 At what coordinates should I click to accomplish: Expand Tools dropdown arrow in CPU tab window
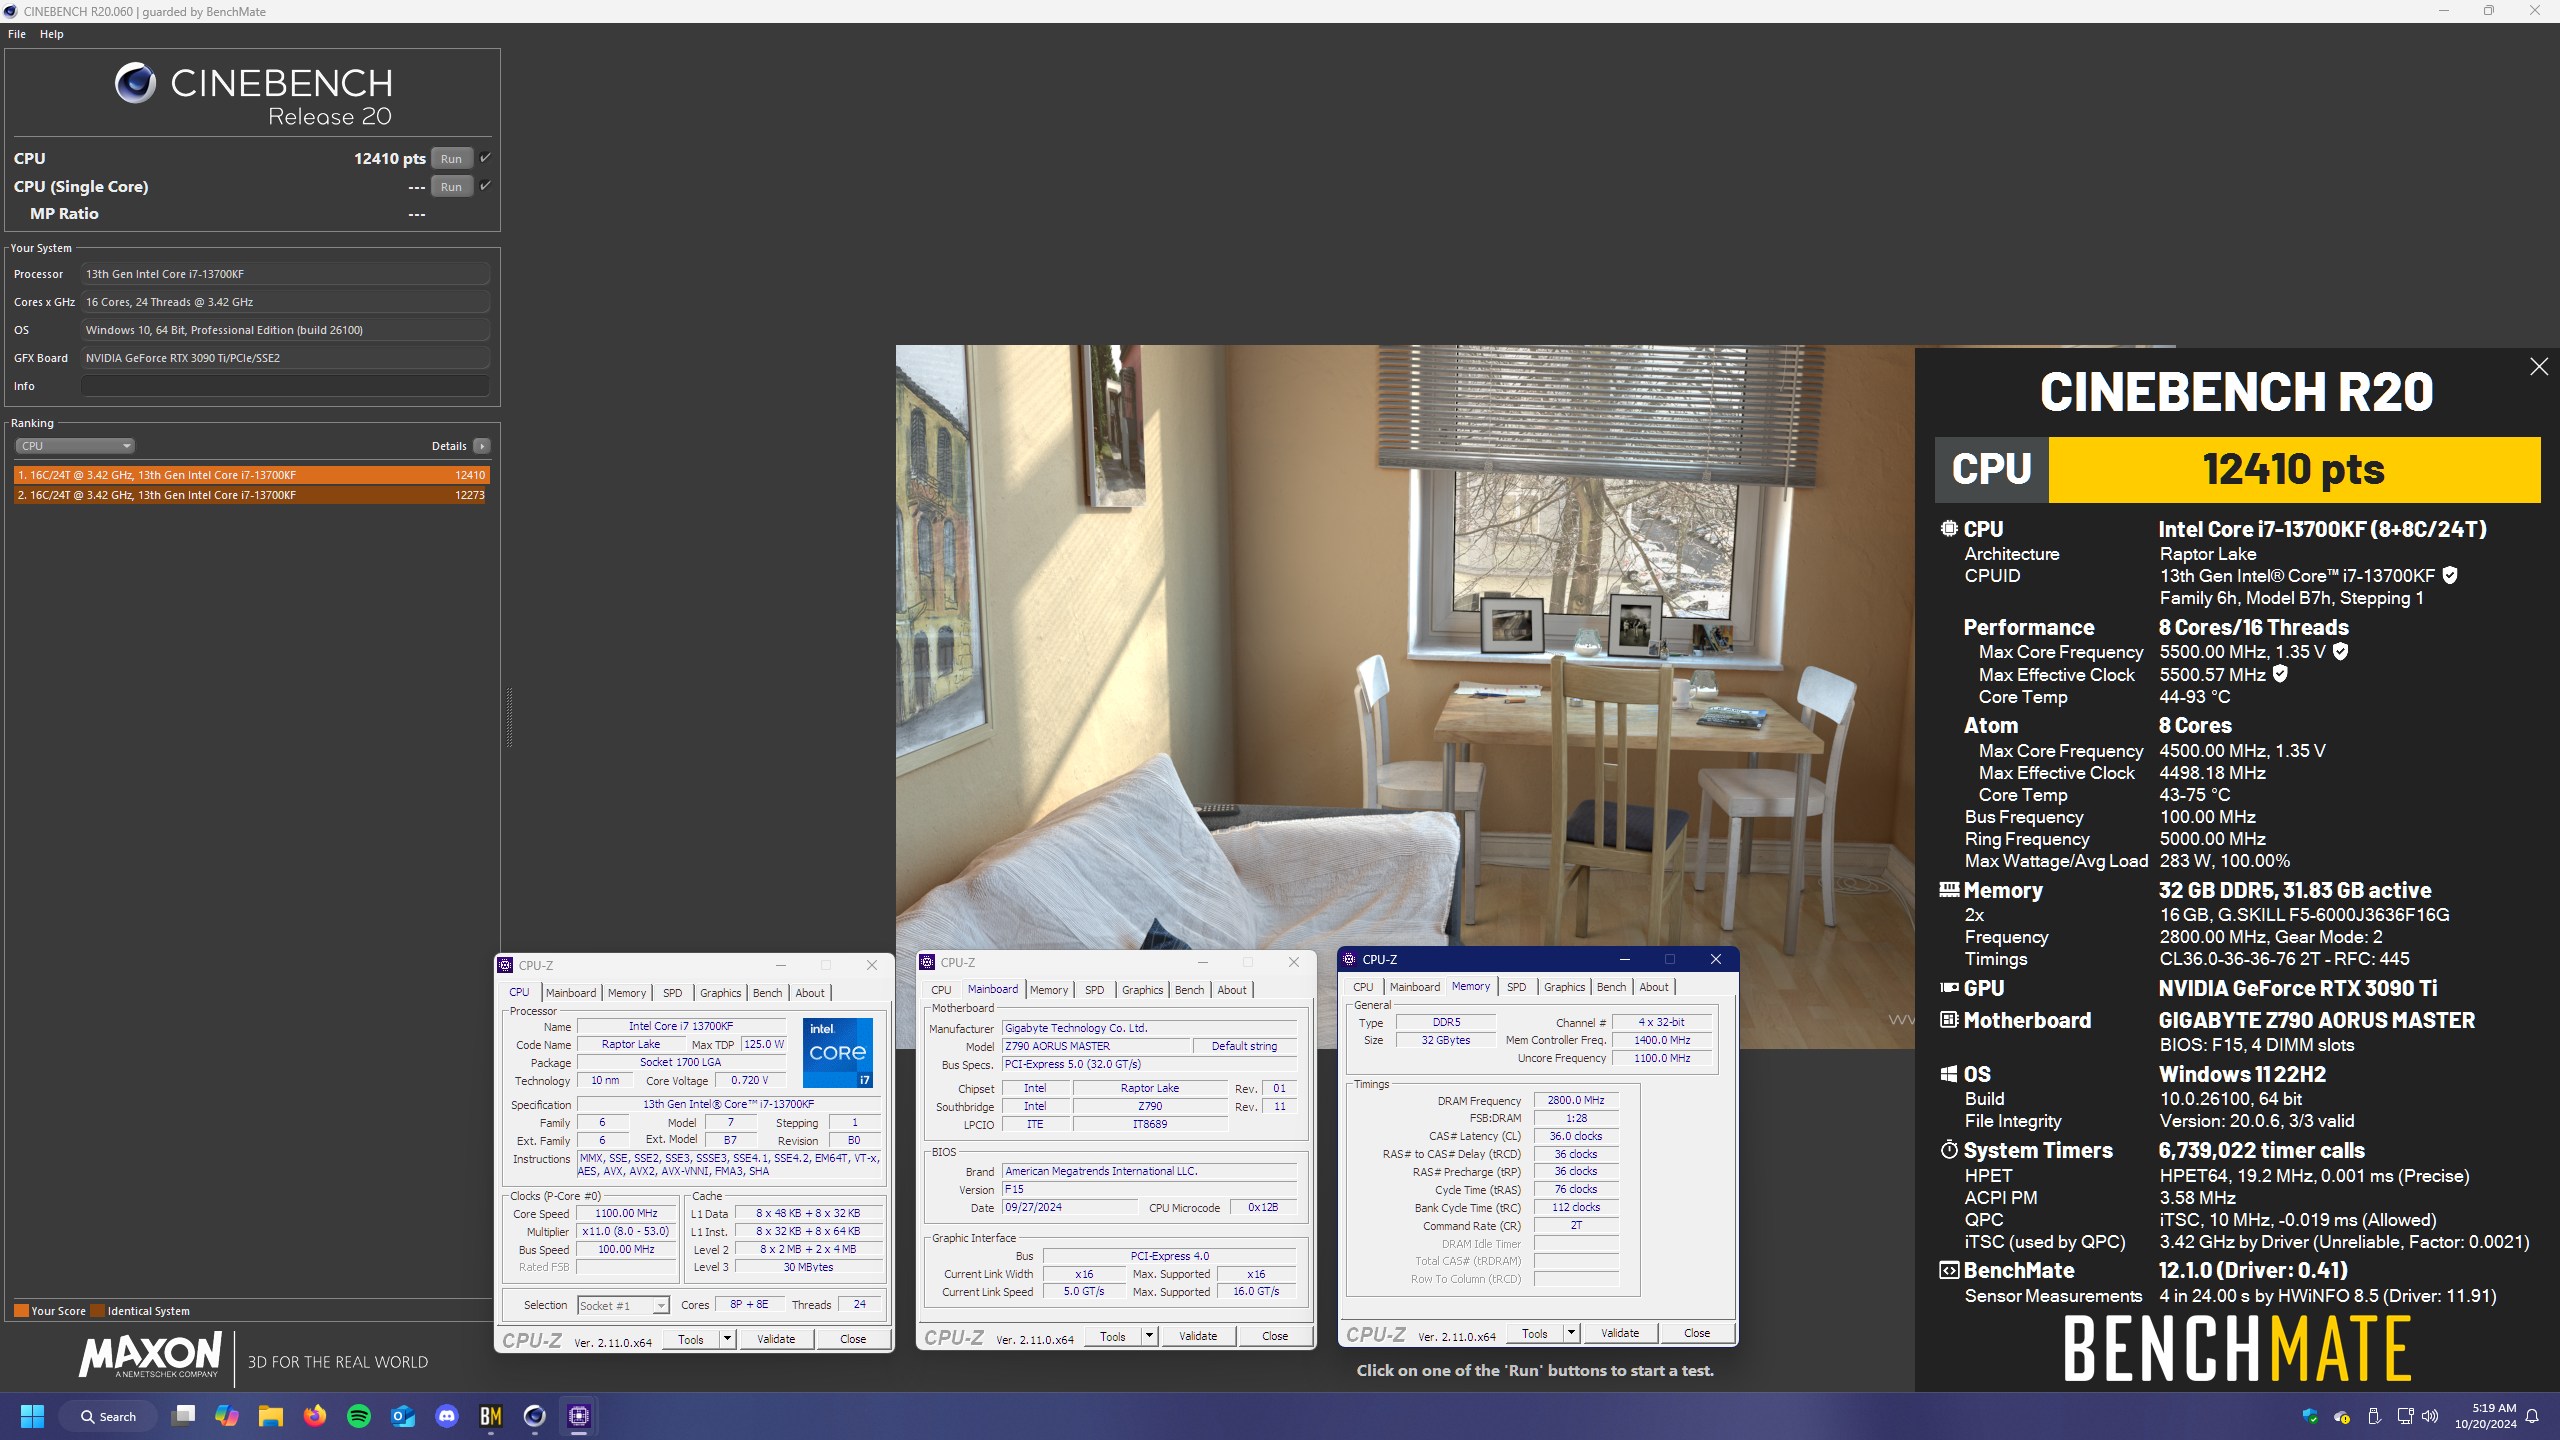pos(727,1339)
